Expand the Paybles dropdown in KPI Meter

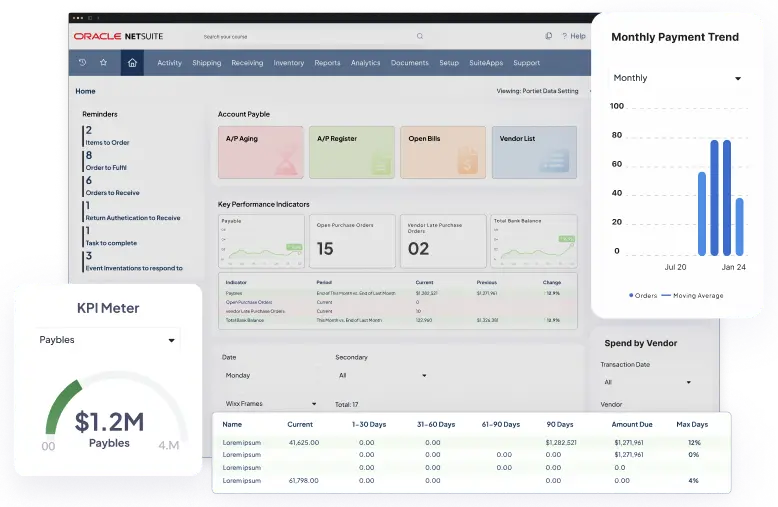click(x=108, y=340)
